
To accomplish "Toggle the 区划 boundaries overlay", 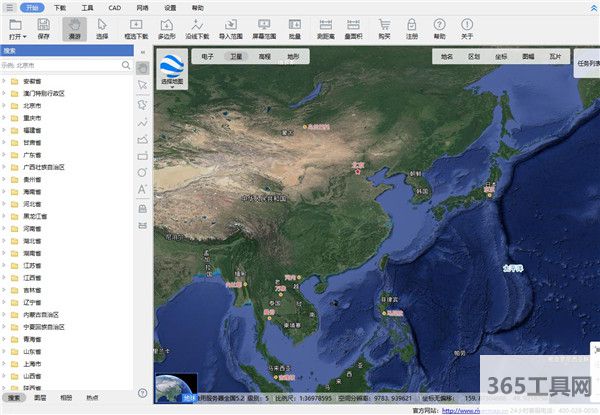I will [x=473, y=57].
